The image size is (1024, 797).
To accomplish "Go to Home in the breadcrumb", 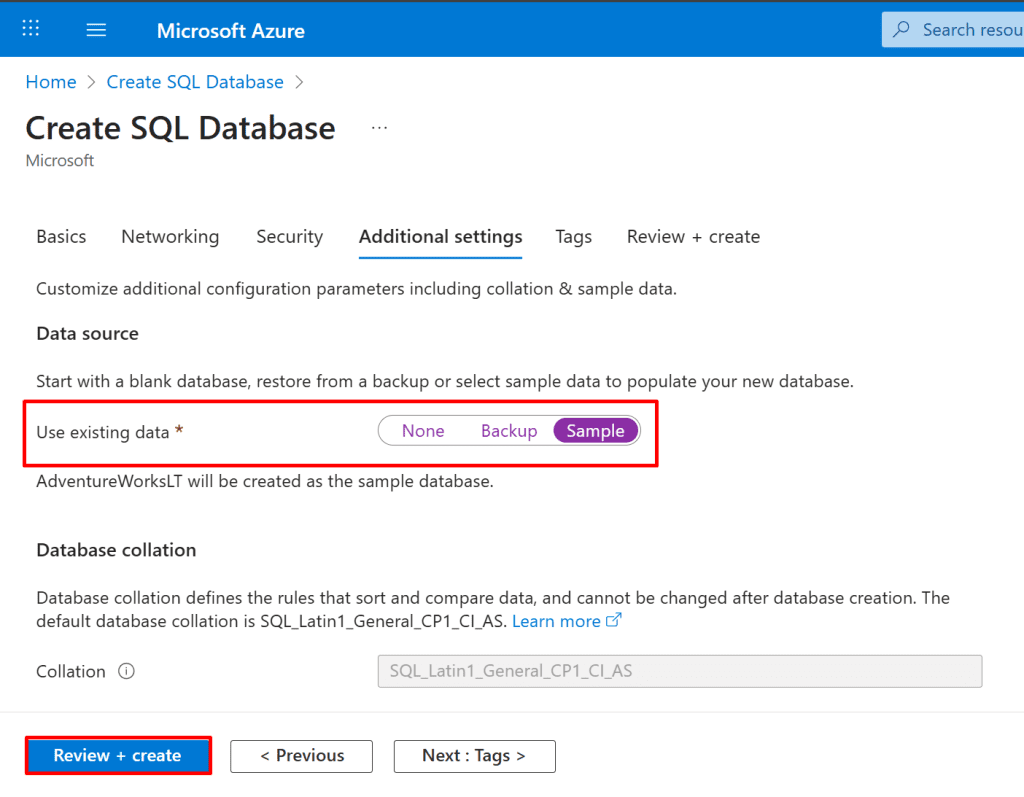I will point(51,82).
